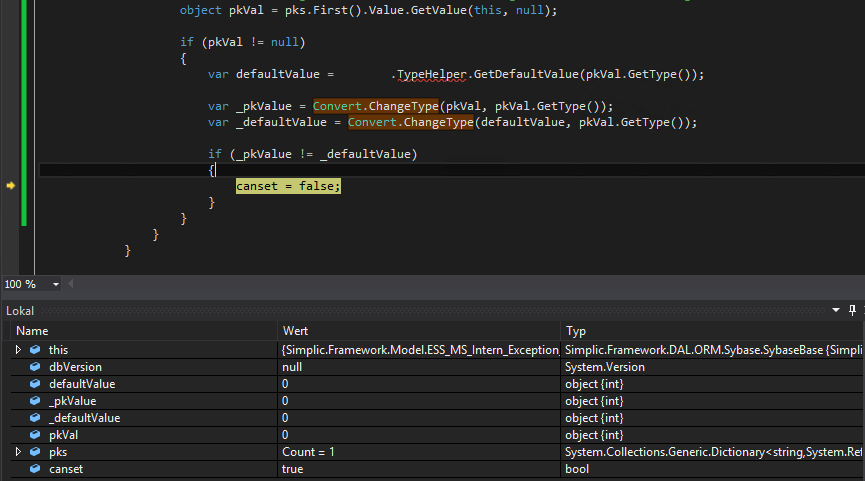Click the 'bool' type cell of canset
Viewport: 865px width, 481px height.
pos(577,469)
